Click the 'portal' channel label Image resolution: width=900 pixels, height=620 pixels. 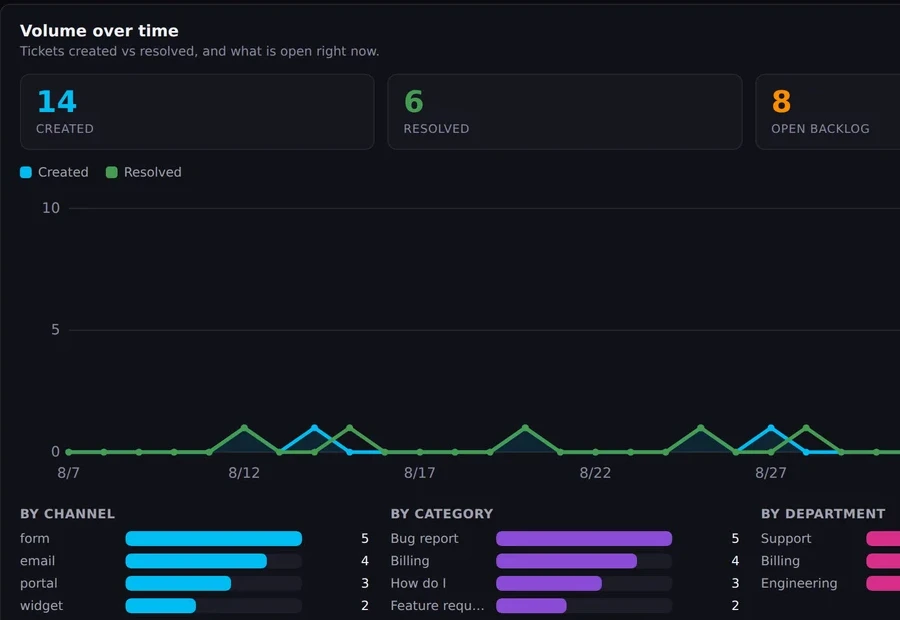tap(38, 583)
